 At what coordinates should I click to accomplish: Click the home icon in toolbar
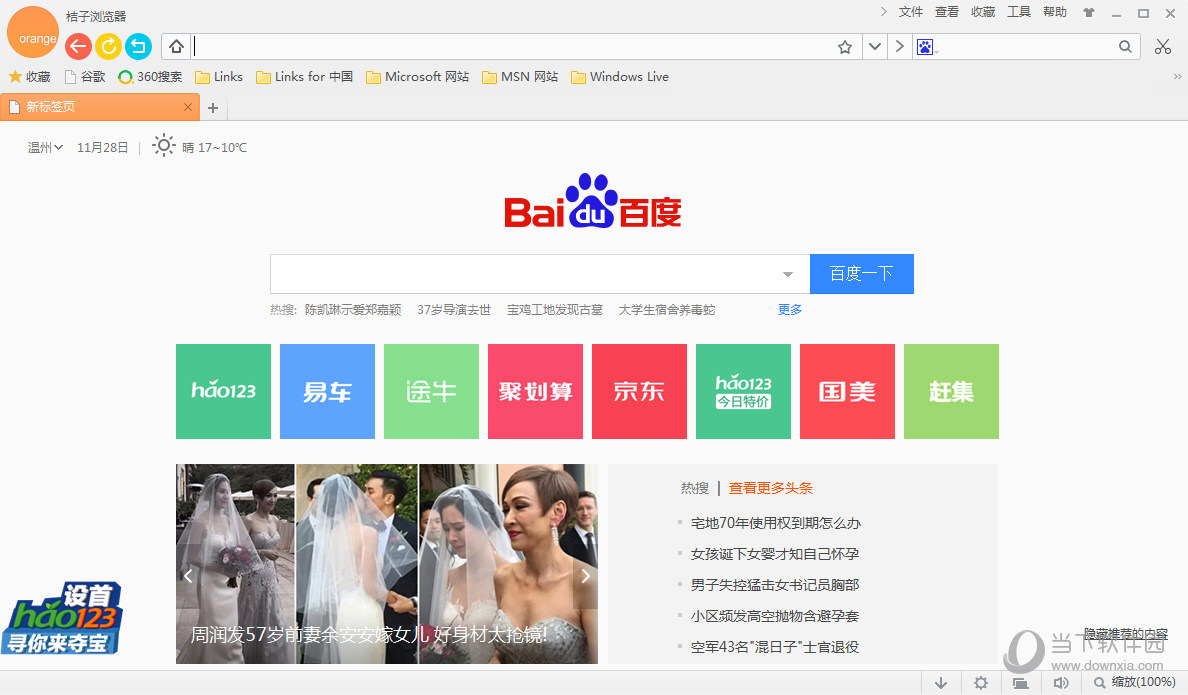175,46
